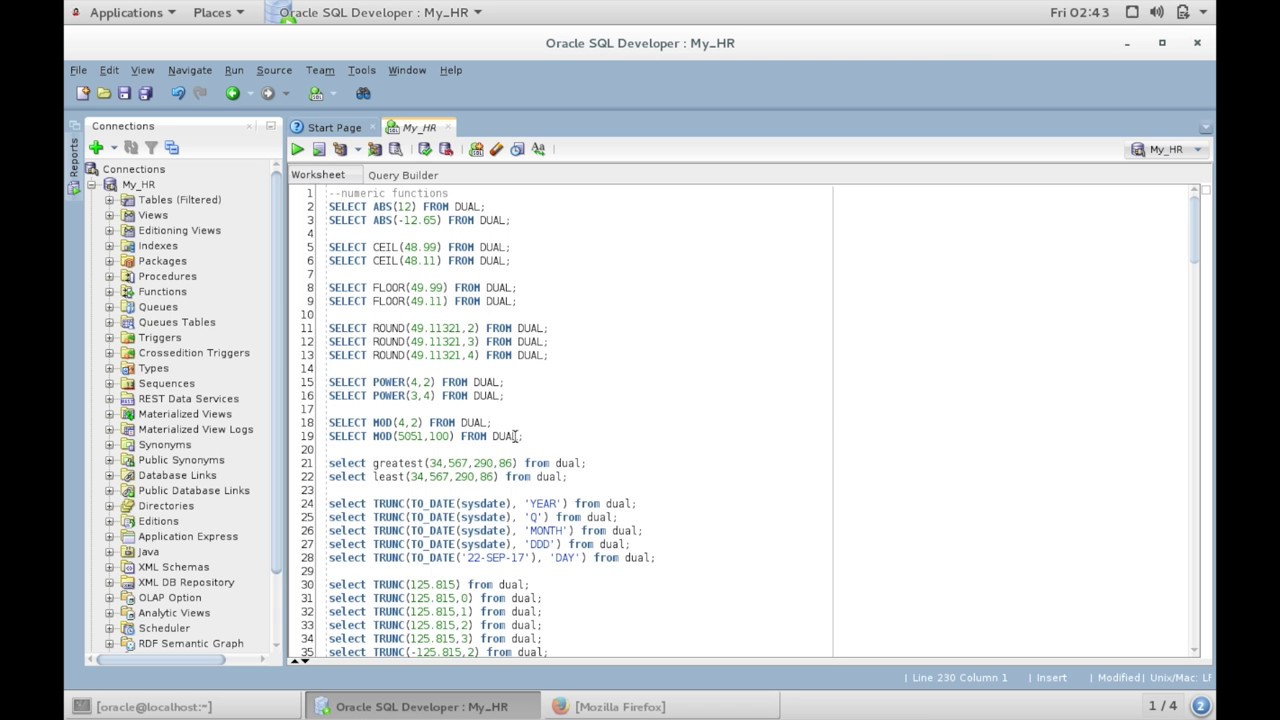
Task: Click the workspace switcher 1/4 indicator
Action: [x=1162, y=707]
